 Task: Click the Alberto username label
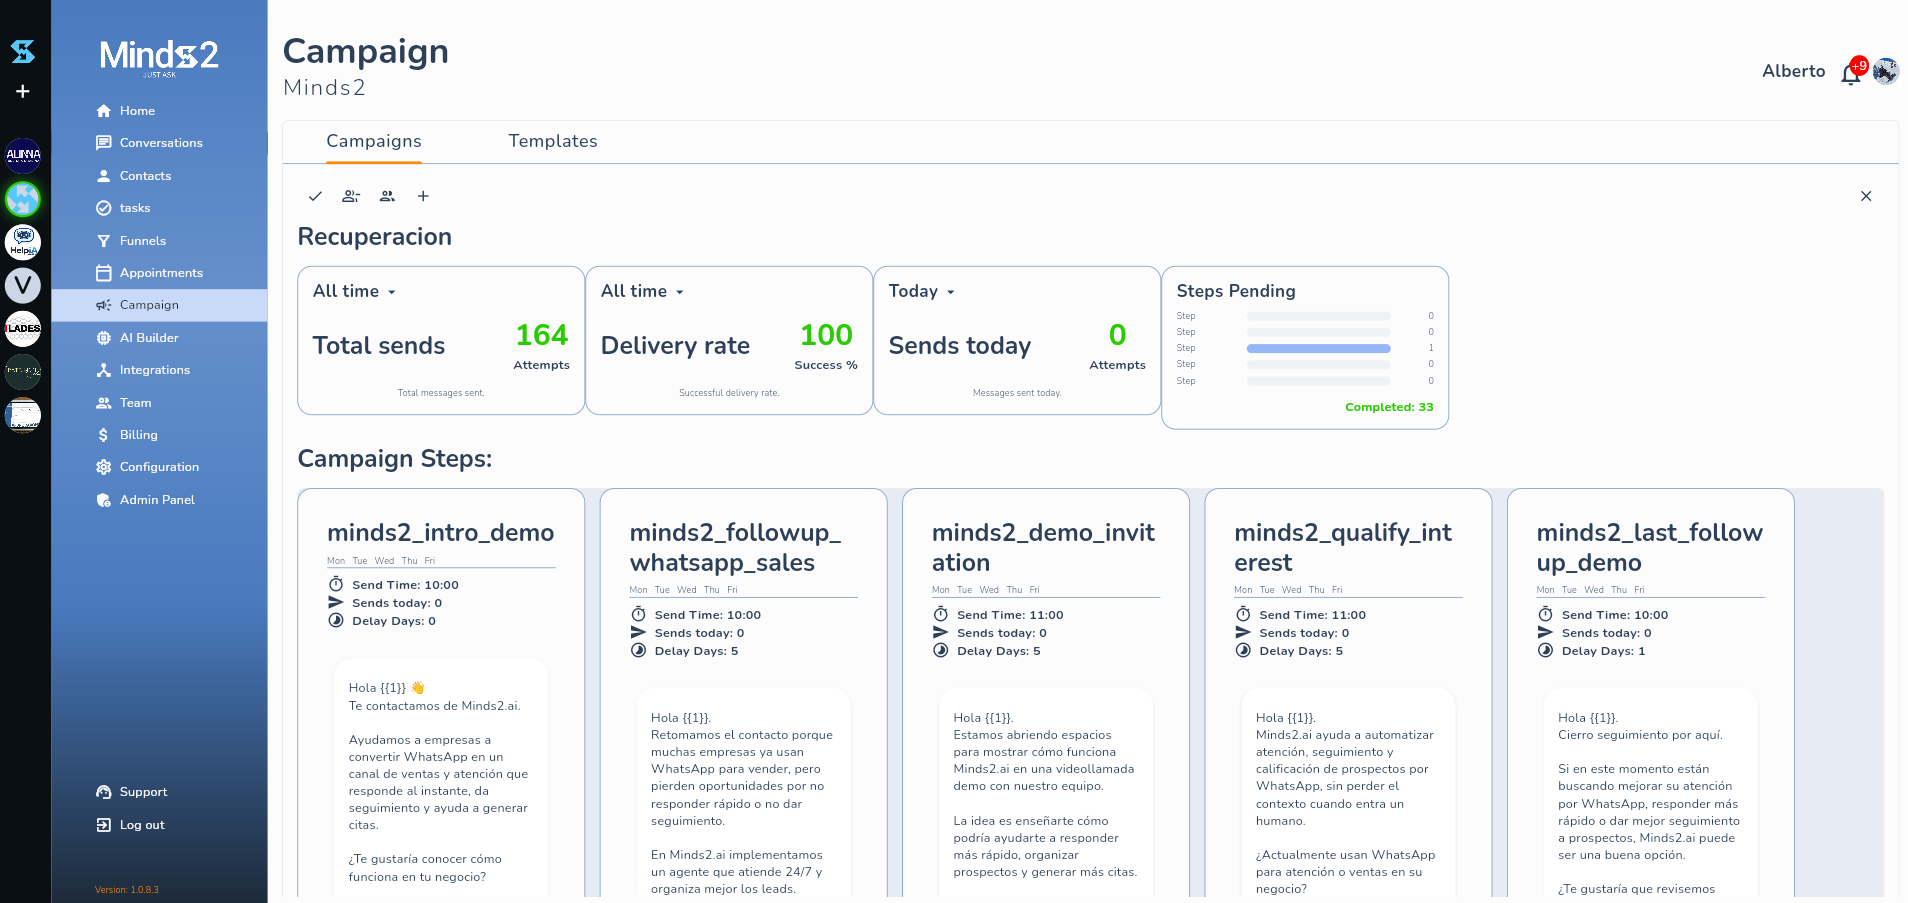point(1793,71)
